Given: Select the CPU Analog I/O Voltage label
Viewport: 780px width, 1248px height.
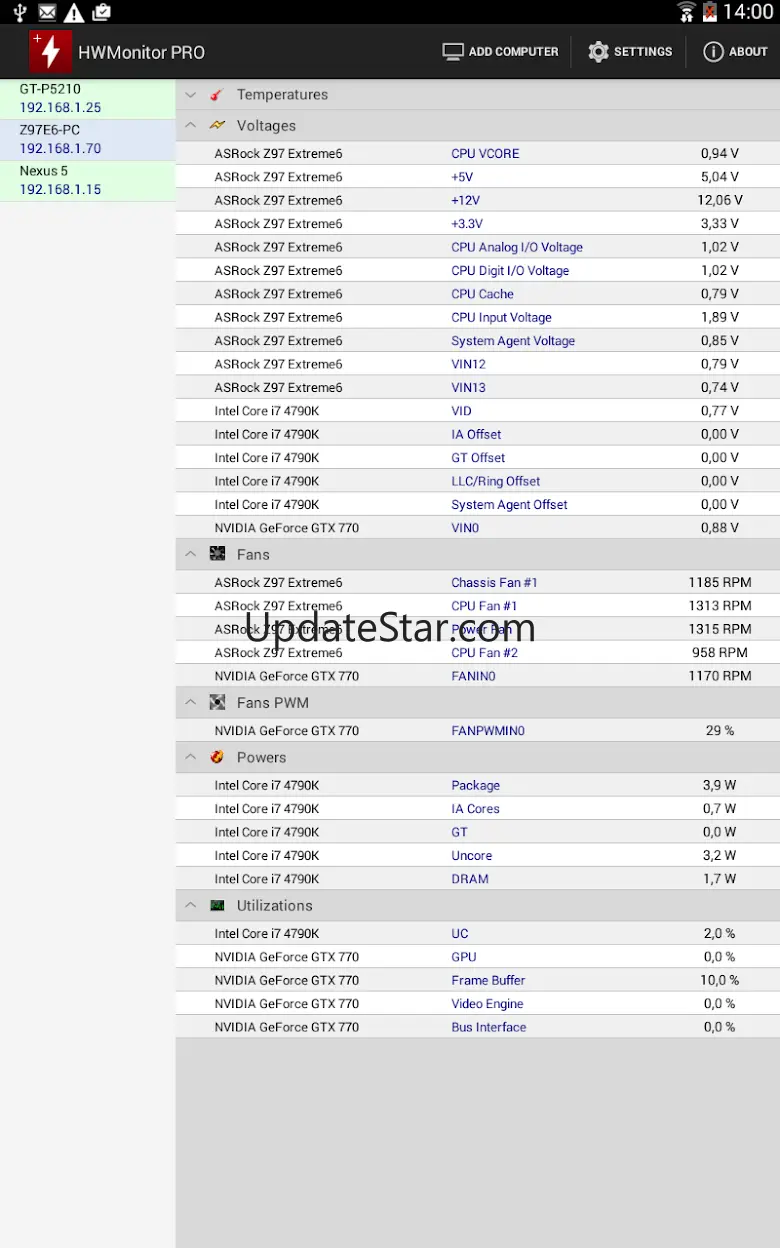Looking at the screenshot, I should [x=517, y=247].
